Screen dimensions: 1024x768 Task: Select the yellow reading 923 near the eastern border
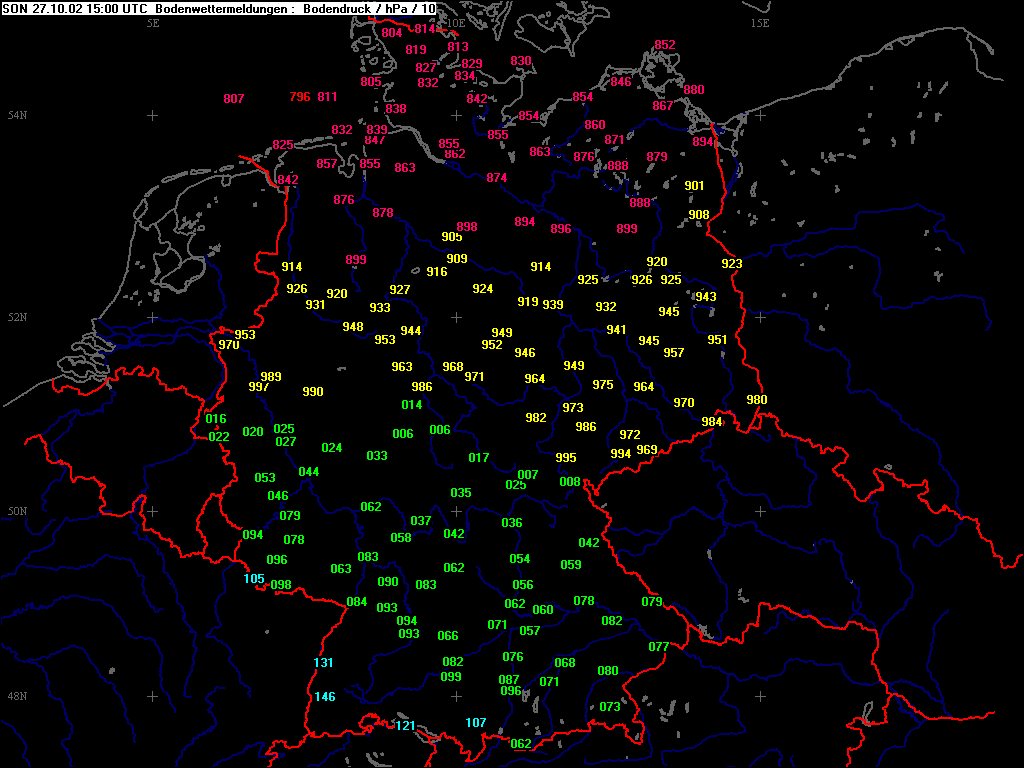731,263
